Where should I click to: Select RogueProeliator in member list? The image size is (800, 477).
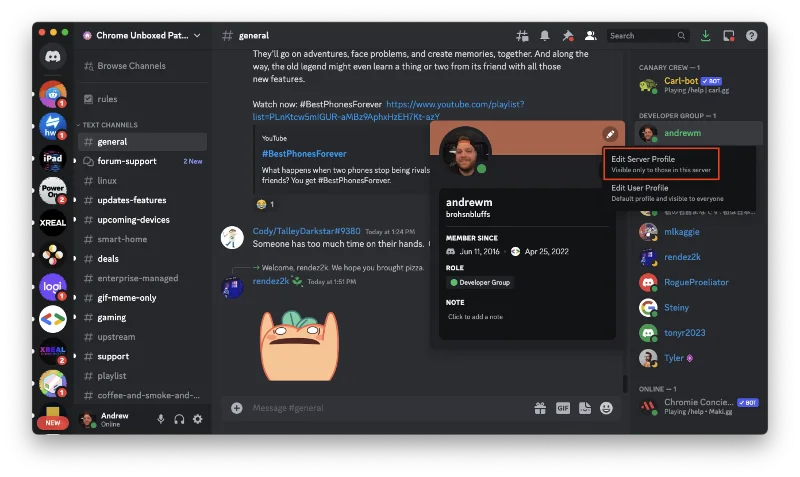pos(698,282)
